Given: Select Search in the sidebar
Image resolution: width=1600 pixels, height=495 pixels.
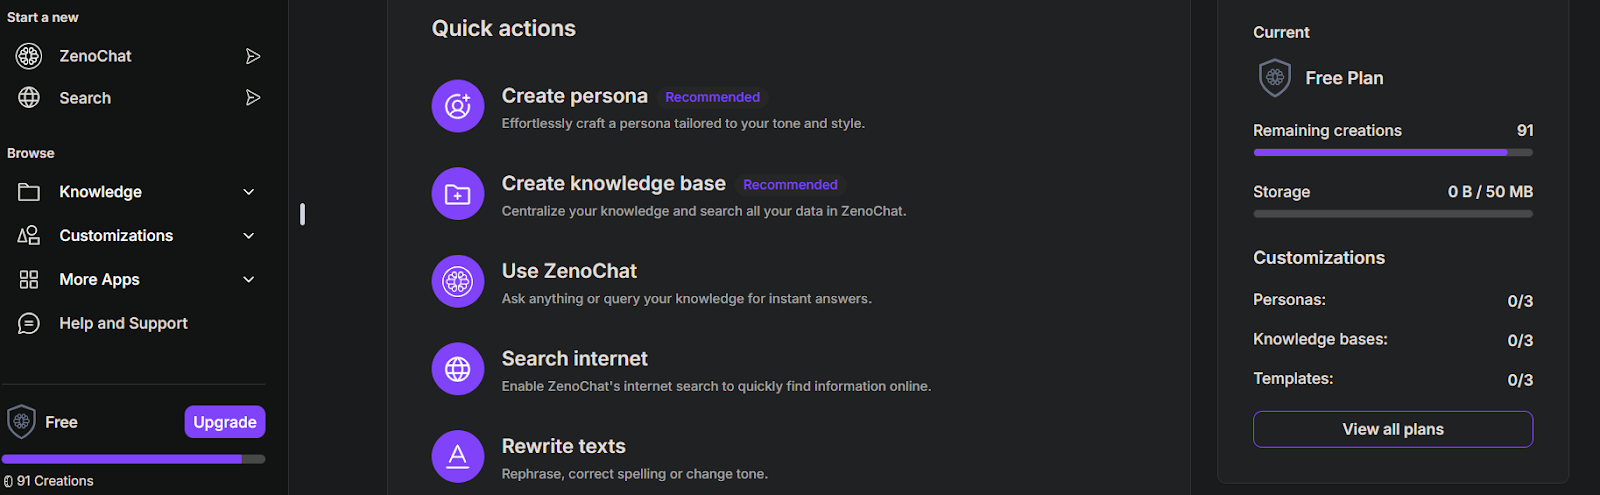Looking at the screenshot, I should (85, 98).
